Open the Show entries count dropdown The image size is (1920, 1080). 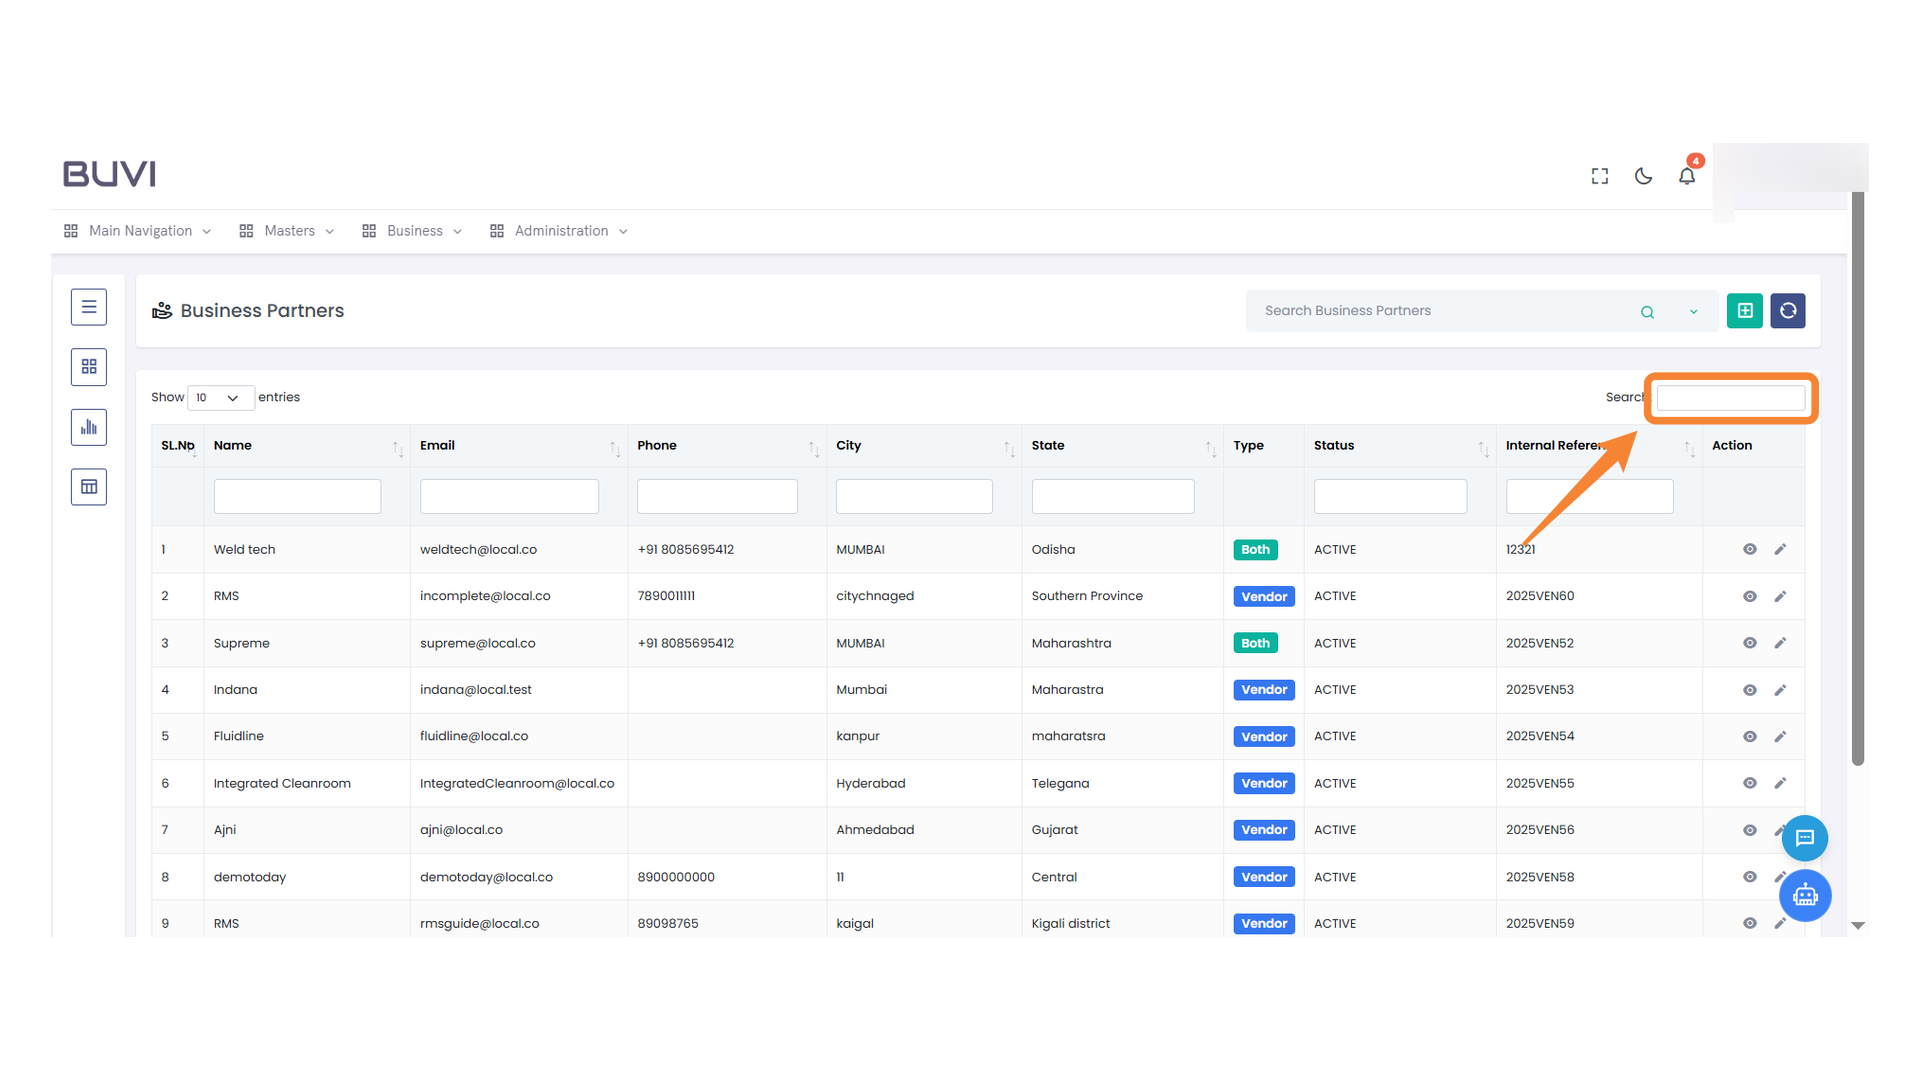point(220,398)
